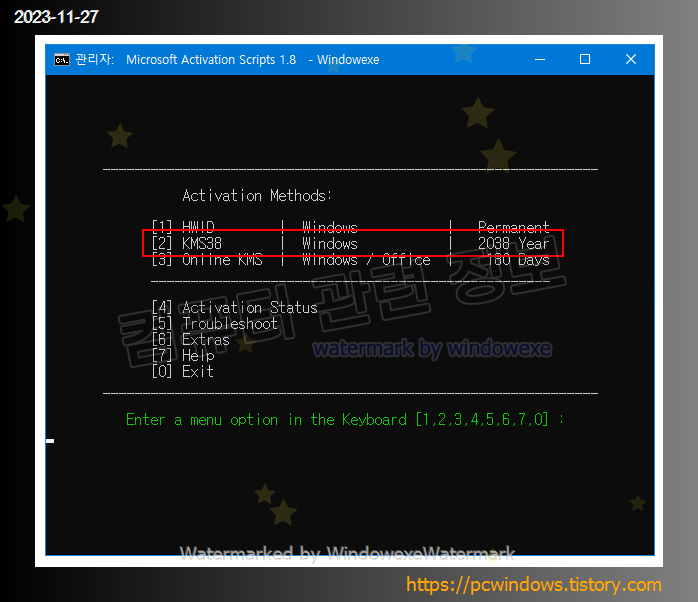
Task: Select the '[1] HWID' menu line
Action: 350,227
